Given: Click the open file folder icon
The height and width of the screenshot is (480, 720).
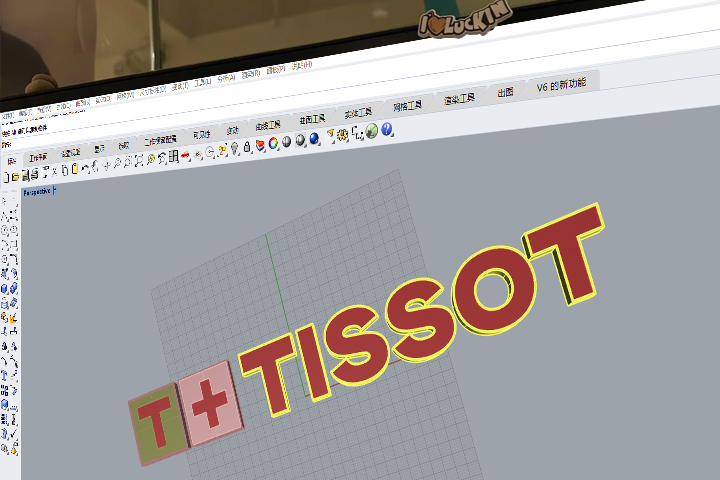Looking at the screenshot, I should coord(14,176).
